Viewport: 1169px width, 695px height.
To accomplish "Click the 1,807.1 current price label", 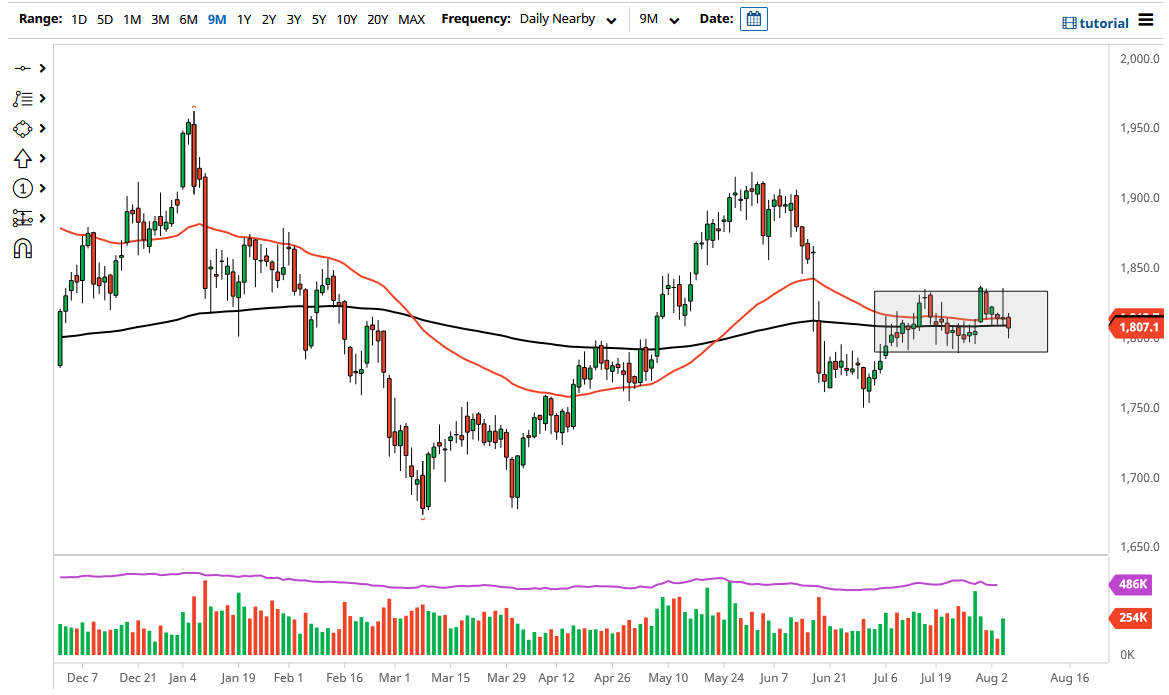I will pos(1138,327).
